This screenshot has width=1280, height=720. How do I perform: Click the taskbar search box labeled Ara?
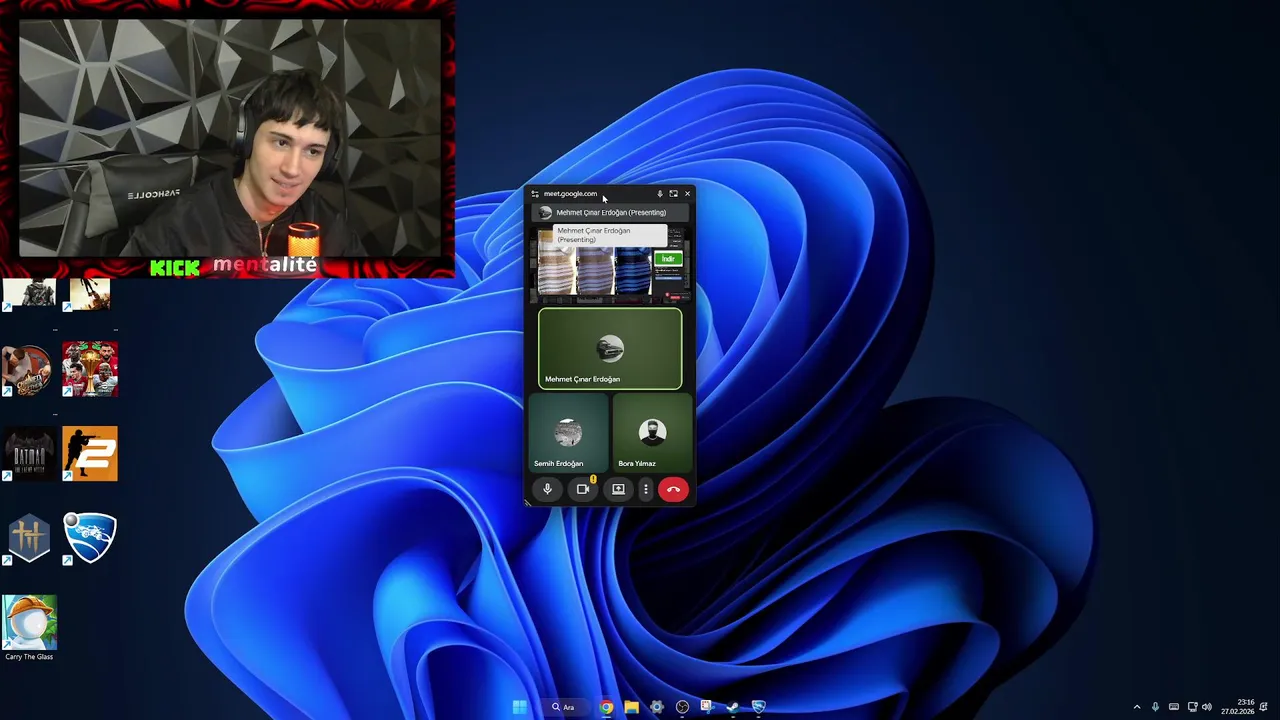point(566,707)
